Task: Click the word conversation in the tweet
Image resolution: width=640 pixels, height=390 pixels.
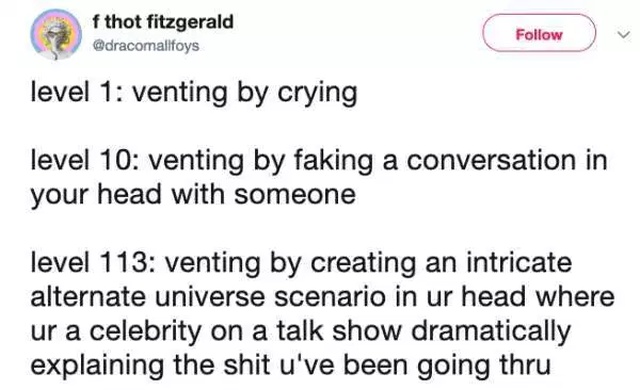Action: [491, 160]
